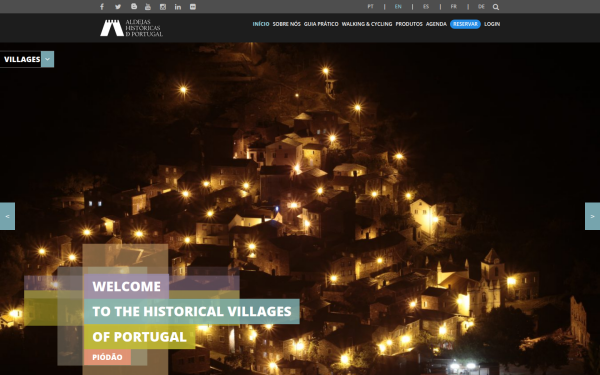Click the Aldeias Históricas de Portugal logo
The width and height of the screenshot is (600, 375).
pos(131,28)
